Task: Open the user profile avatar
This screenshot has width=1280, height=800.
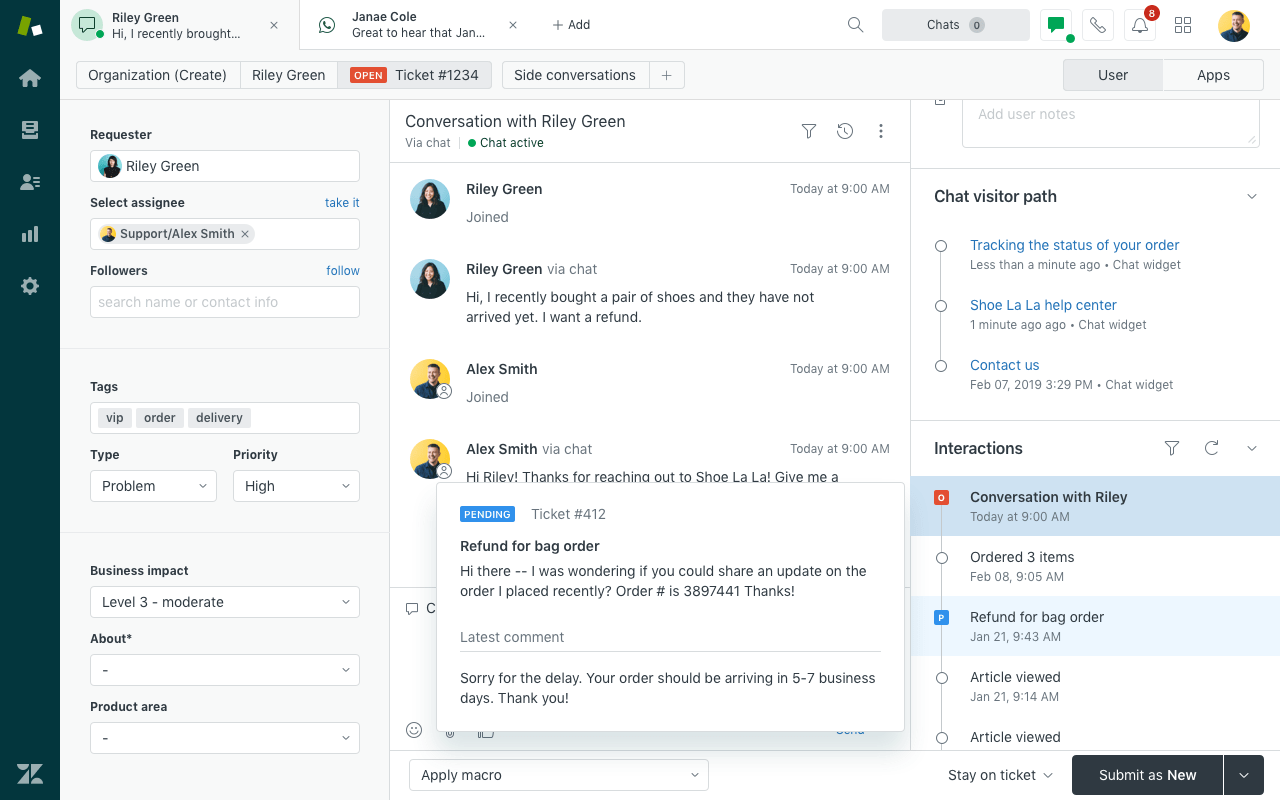Action: point(1234,25)
